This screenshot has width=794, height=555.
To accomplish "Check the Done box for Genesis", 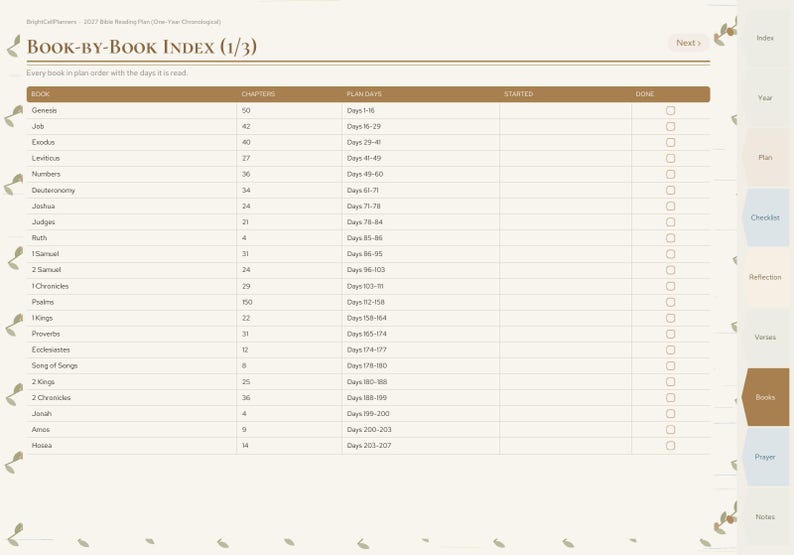I will point(670,110).
